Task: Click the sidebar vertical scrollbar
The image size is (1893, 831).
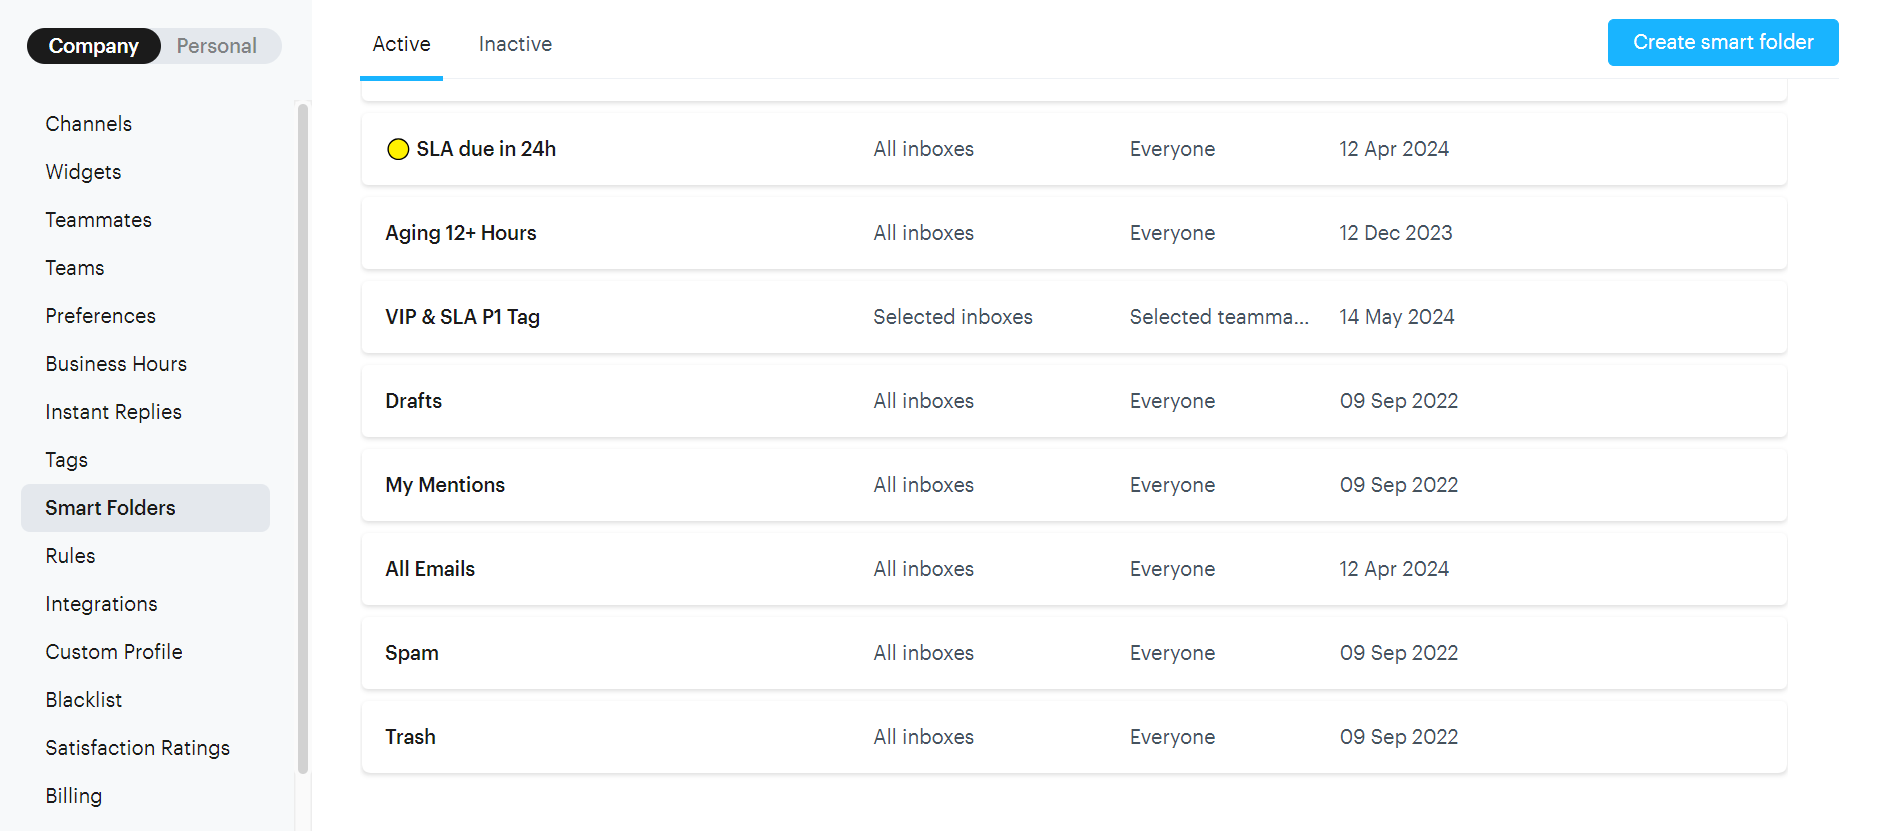Action: click(x=303, y=440)
